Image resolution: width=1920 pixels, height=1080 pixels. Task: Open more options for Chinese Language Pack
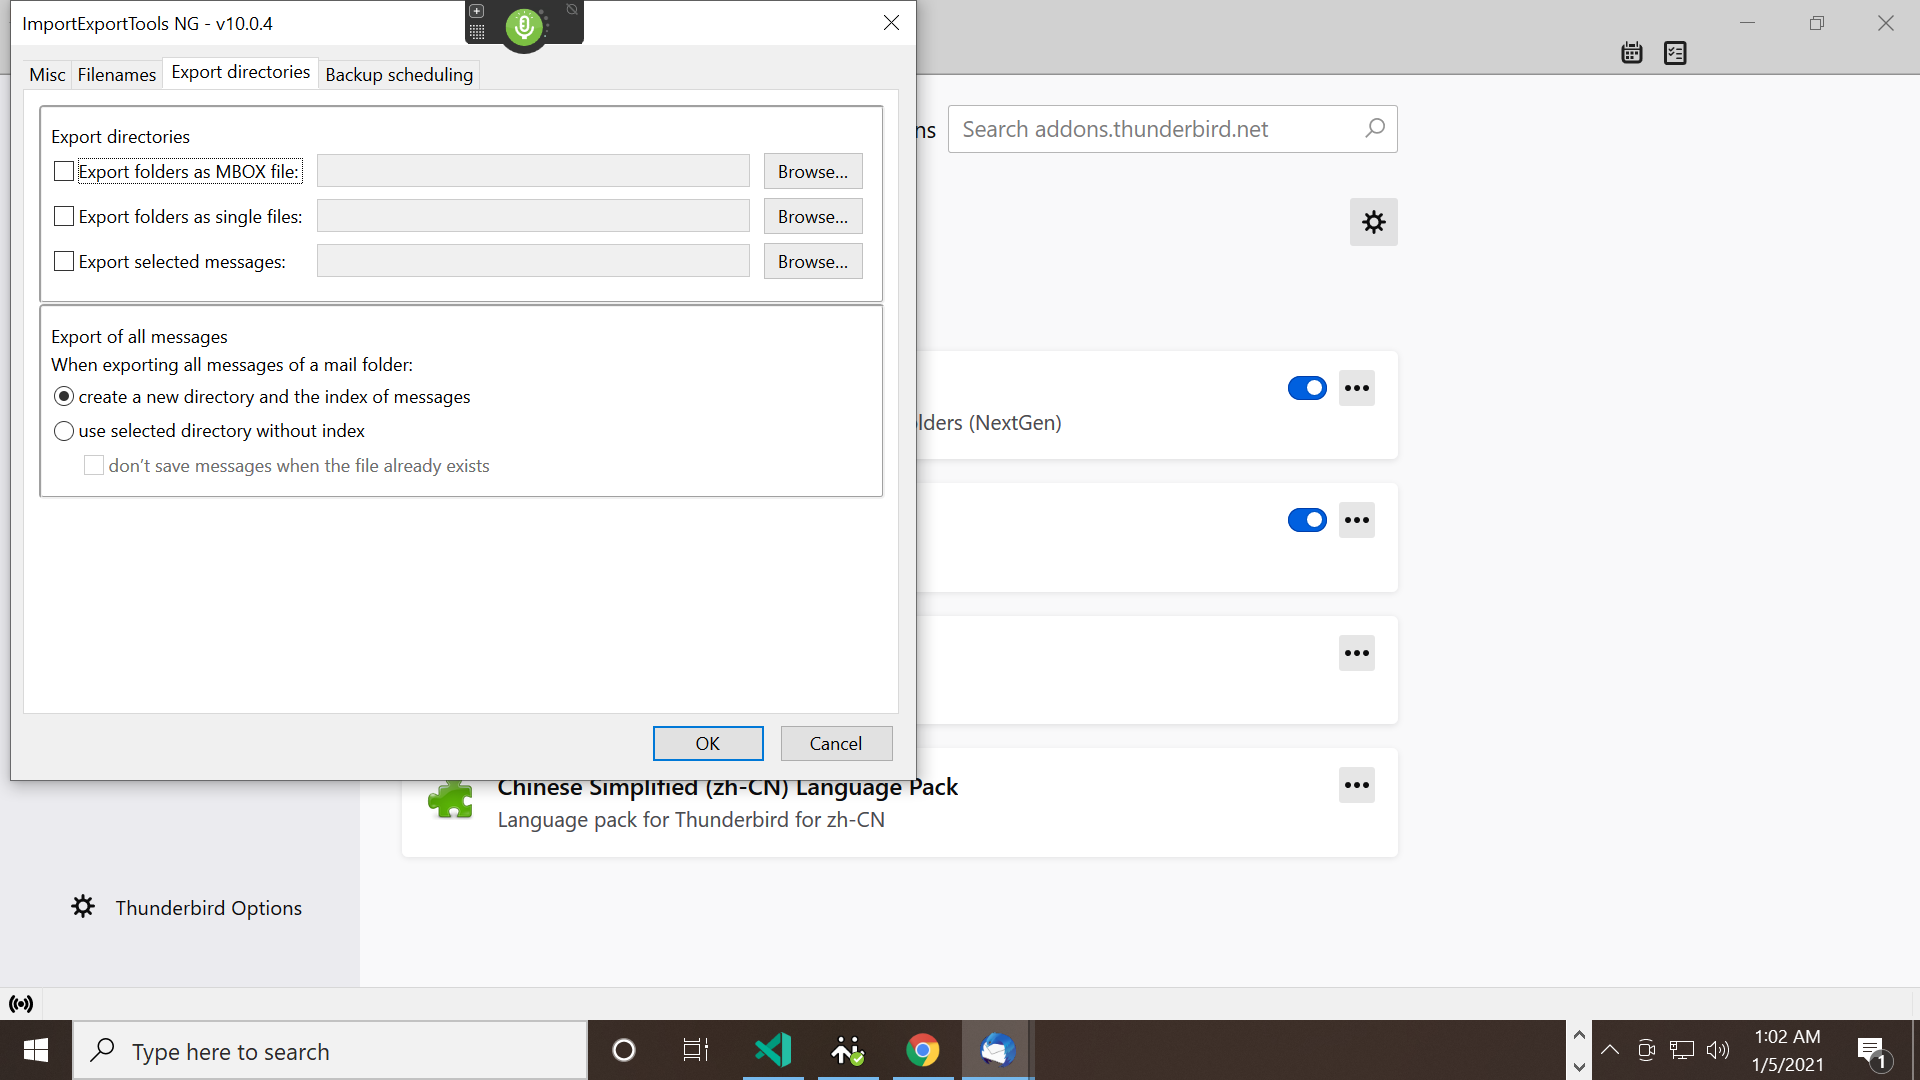(1357, 785)
